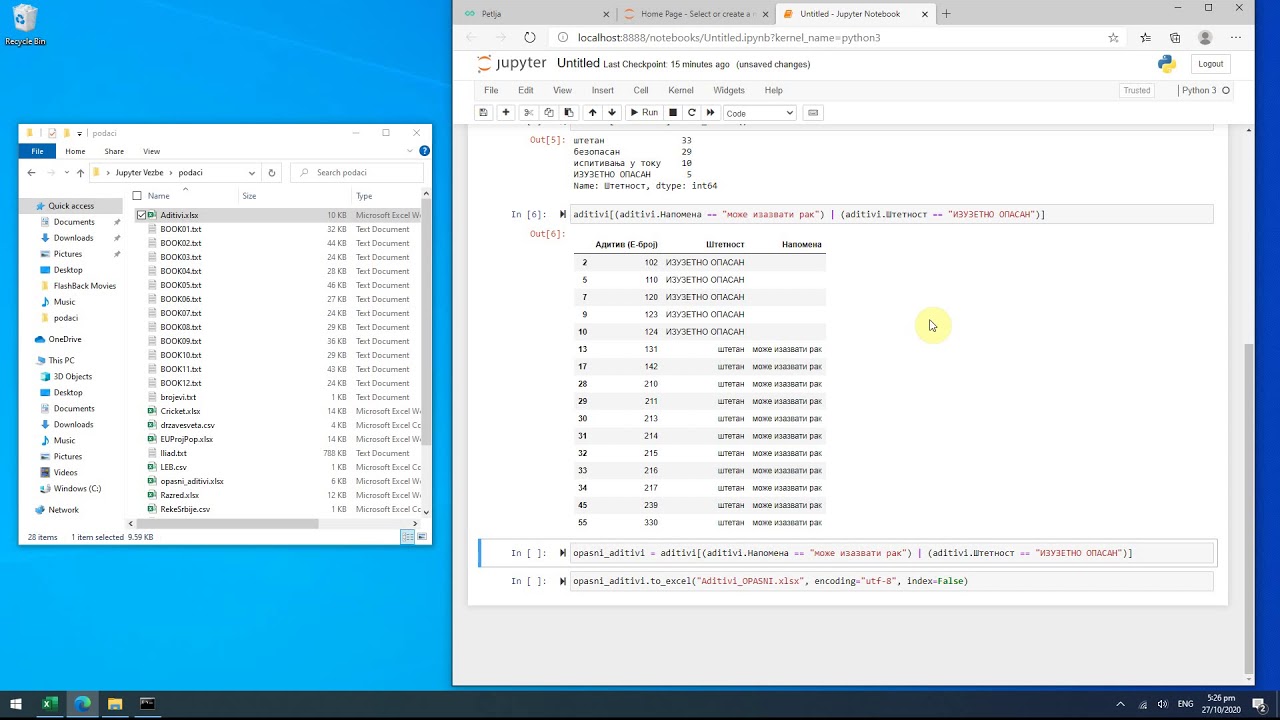Toggle collapse arrow of to_excel cell
This screenshot has width=1280, height=720.
562,581
